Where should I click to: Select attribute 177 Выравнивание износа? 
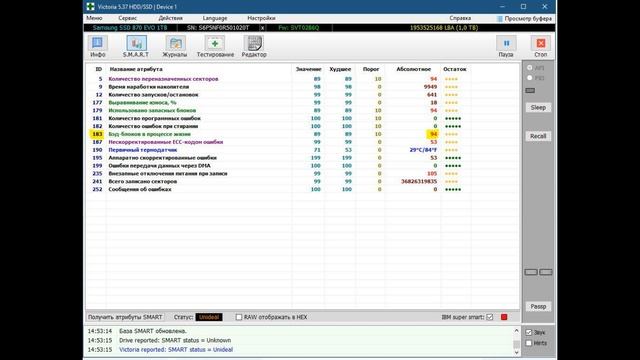[x=302, y=102]
